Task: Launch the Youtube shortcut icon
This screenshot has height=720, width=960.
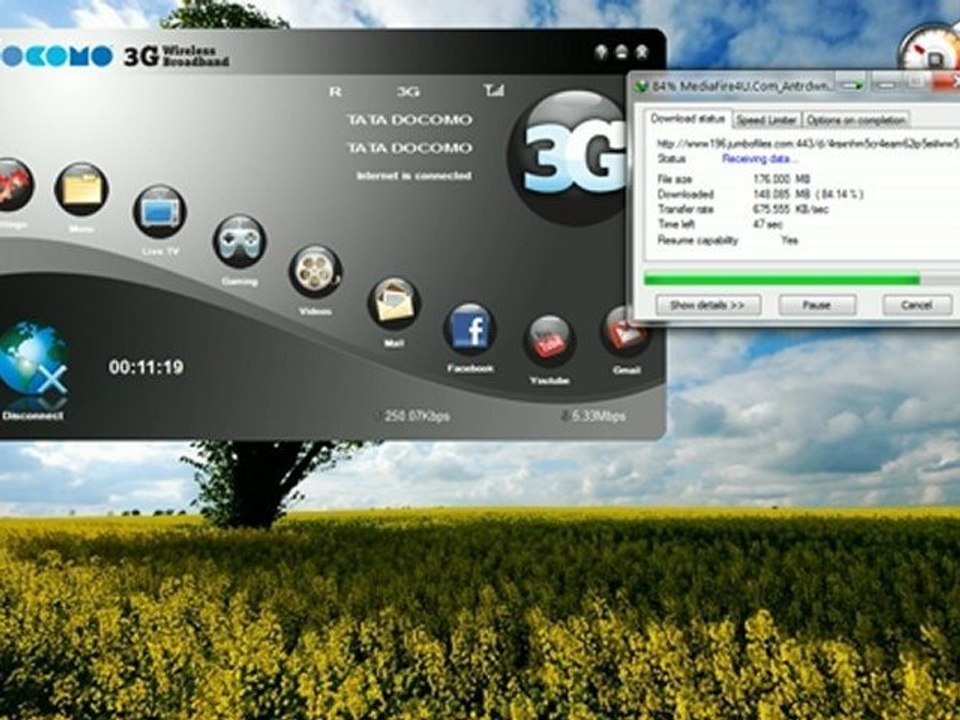Action: [x=549, y=342]
